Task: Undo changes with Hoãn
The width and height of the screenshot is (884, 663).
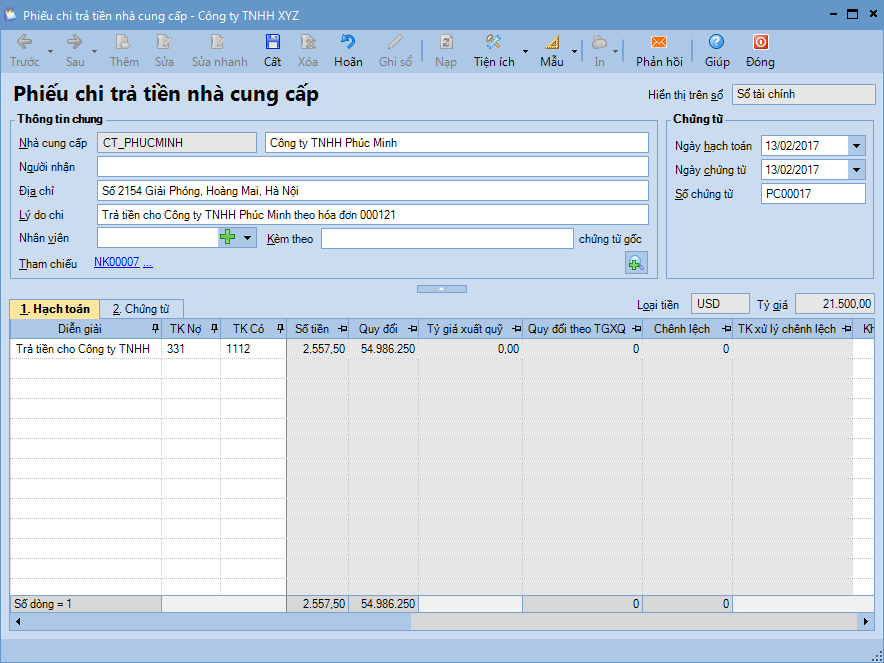Action: point(348,50)
